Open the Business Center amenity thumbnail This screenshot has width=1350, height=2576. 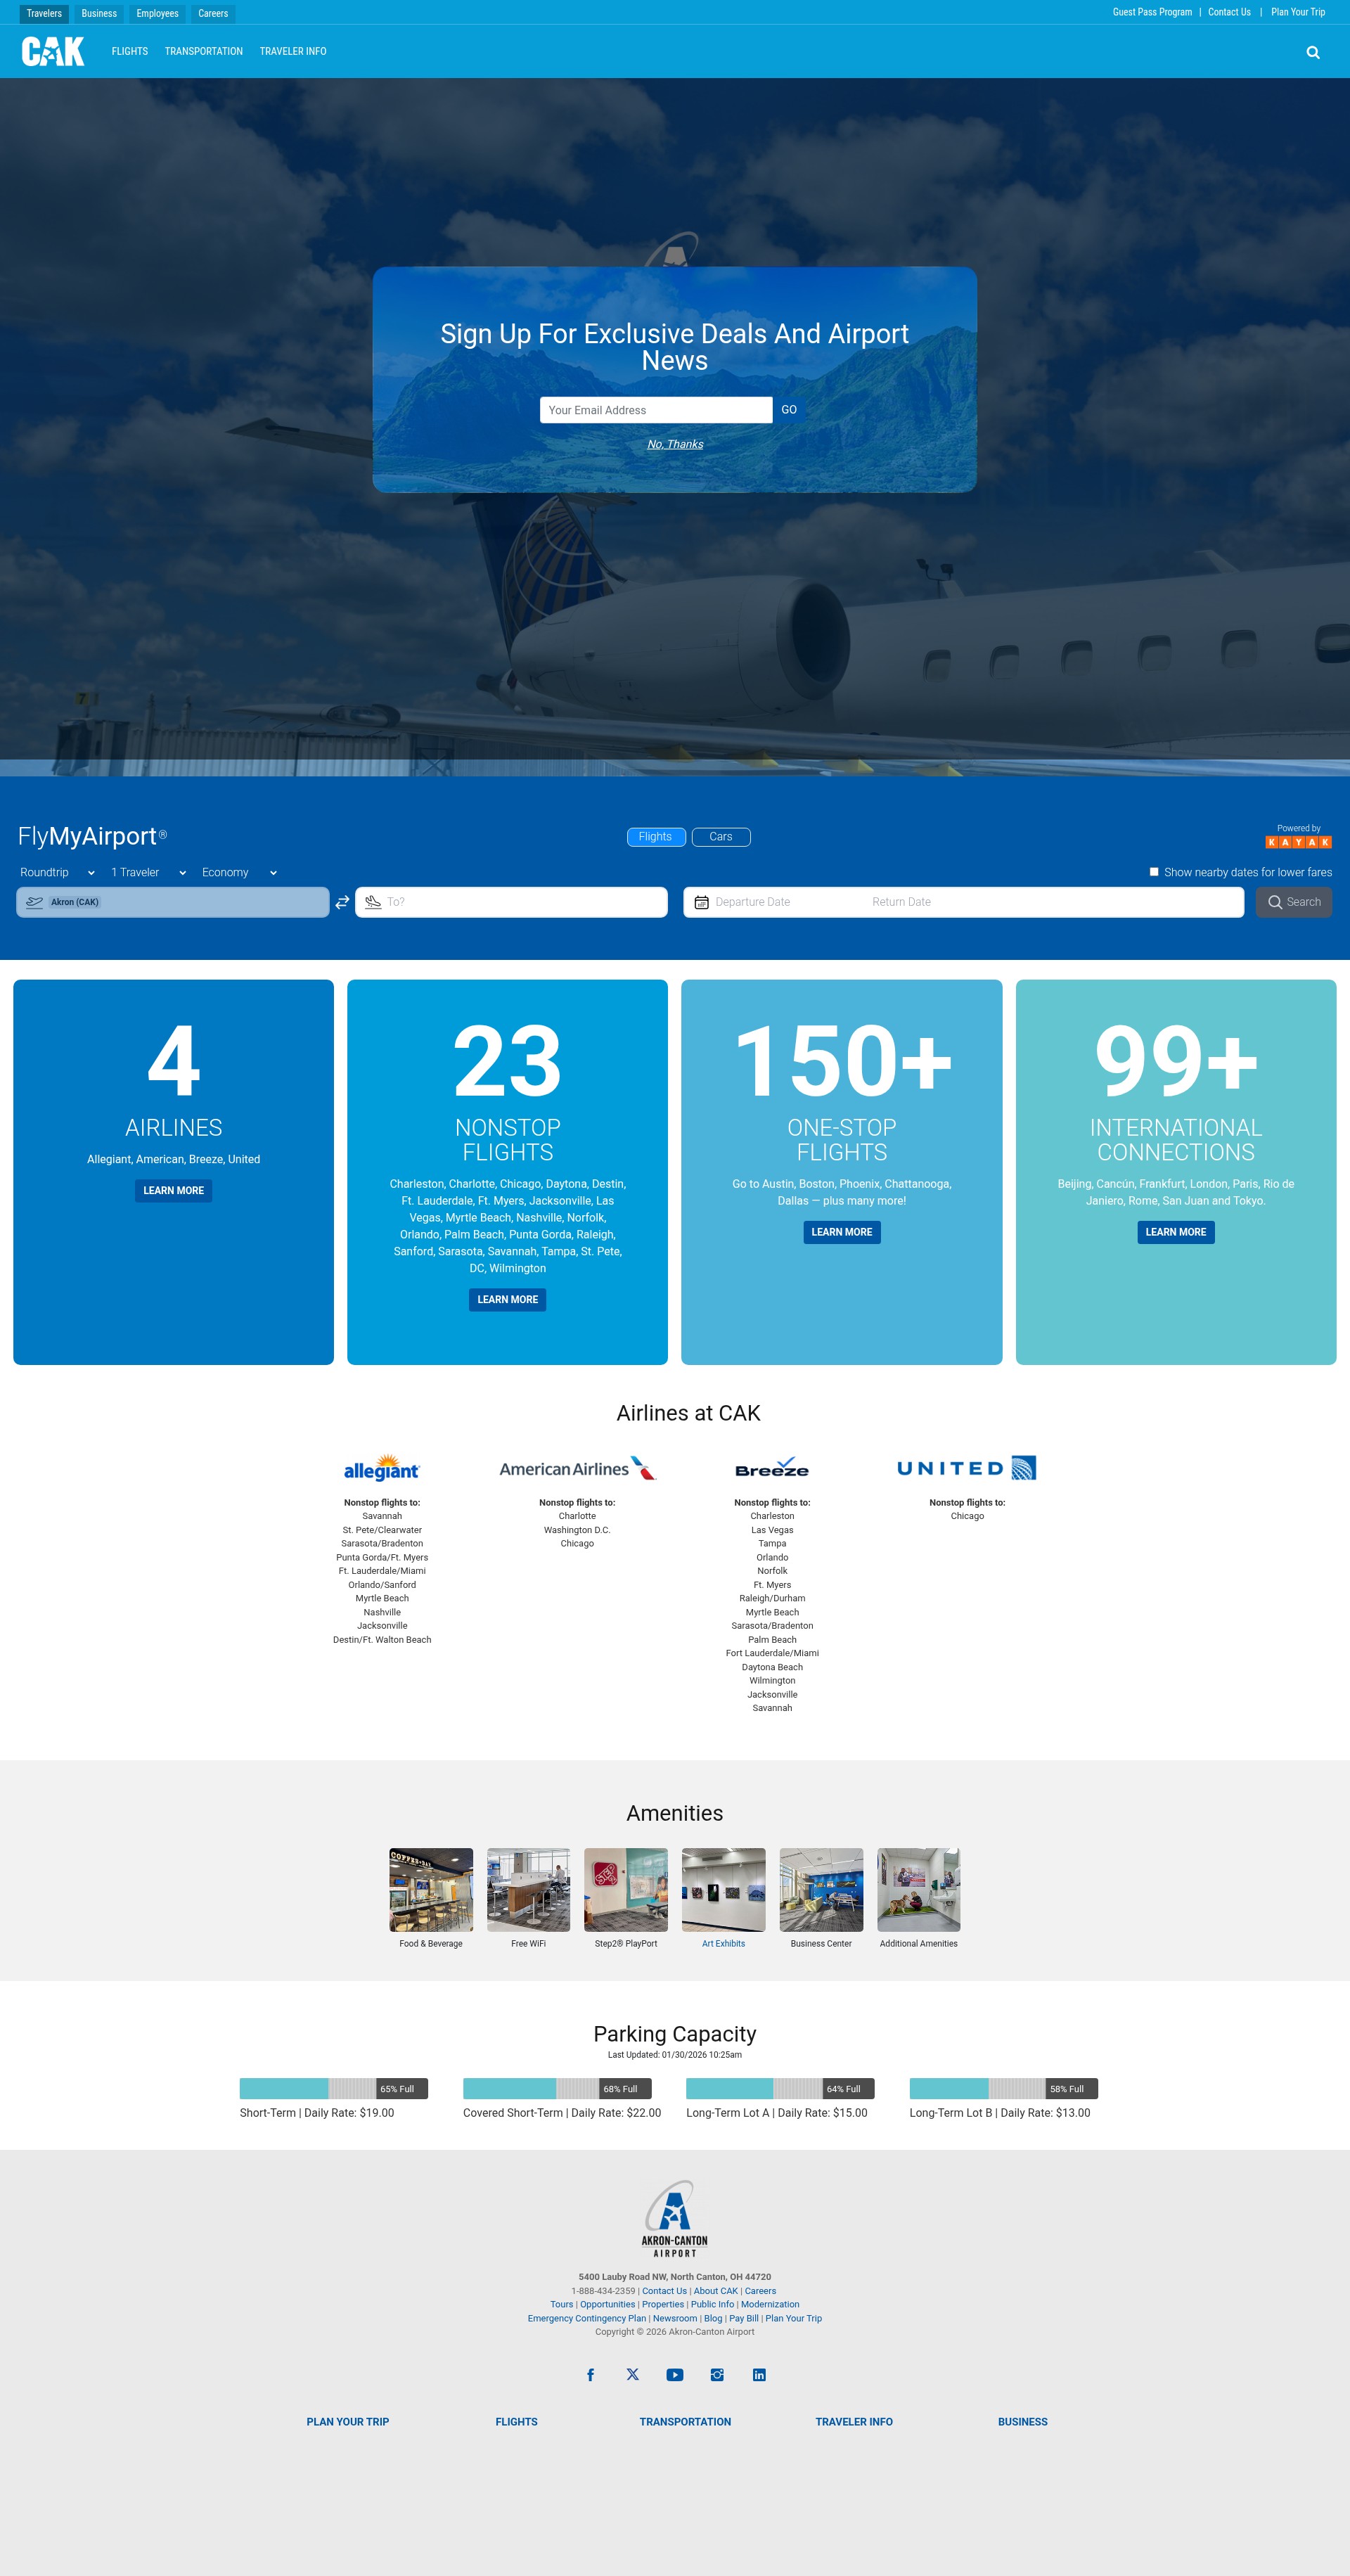821,1889
